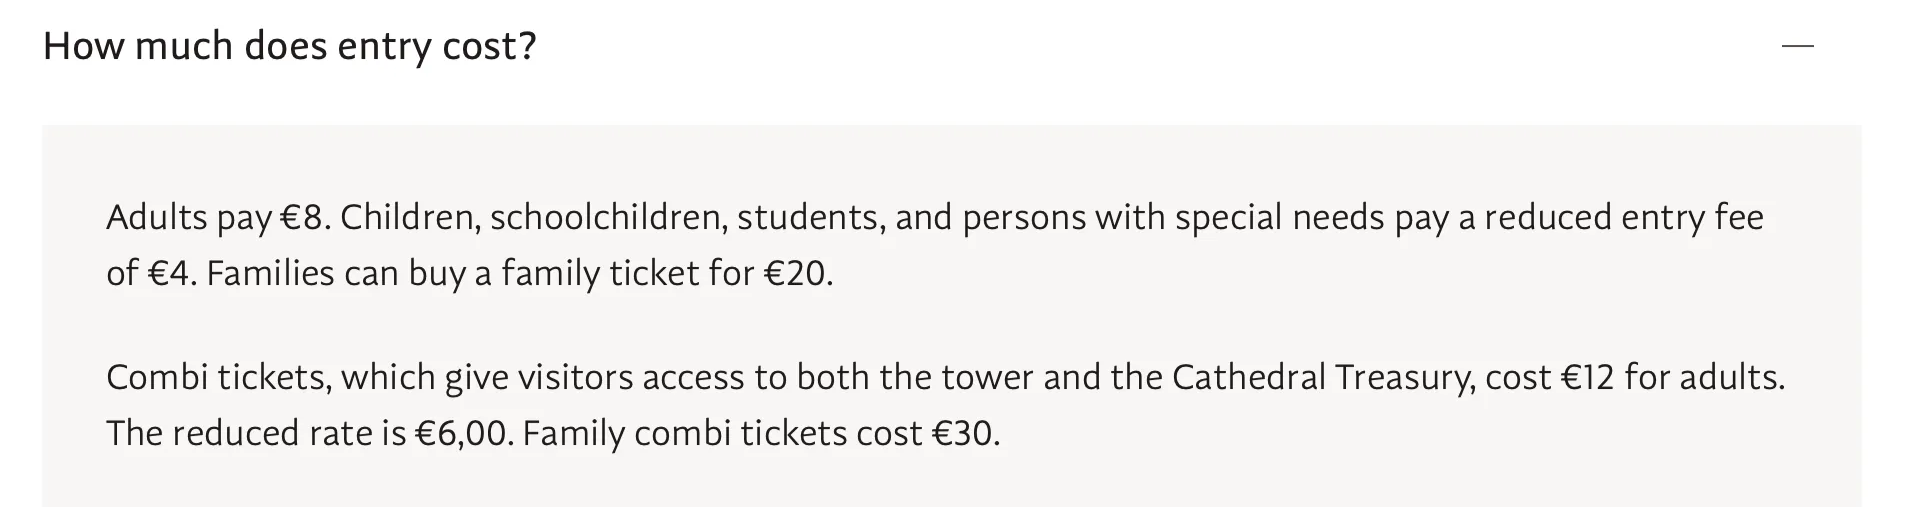1912x507 pixels.
Task: Collapse the entry cost section via minus icon
Action: point(1797,46)
